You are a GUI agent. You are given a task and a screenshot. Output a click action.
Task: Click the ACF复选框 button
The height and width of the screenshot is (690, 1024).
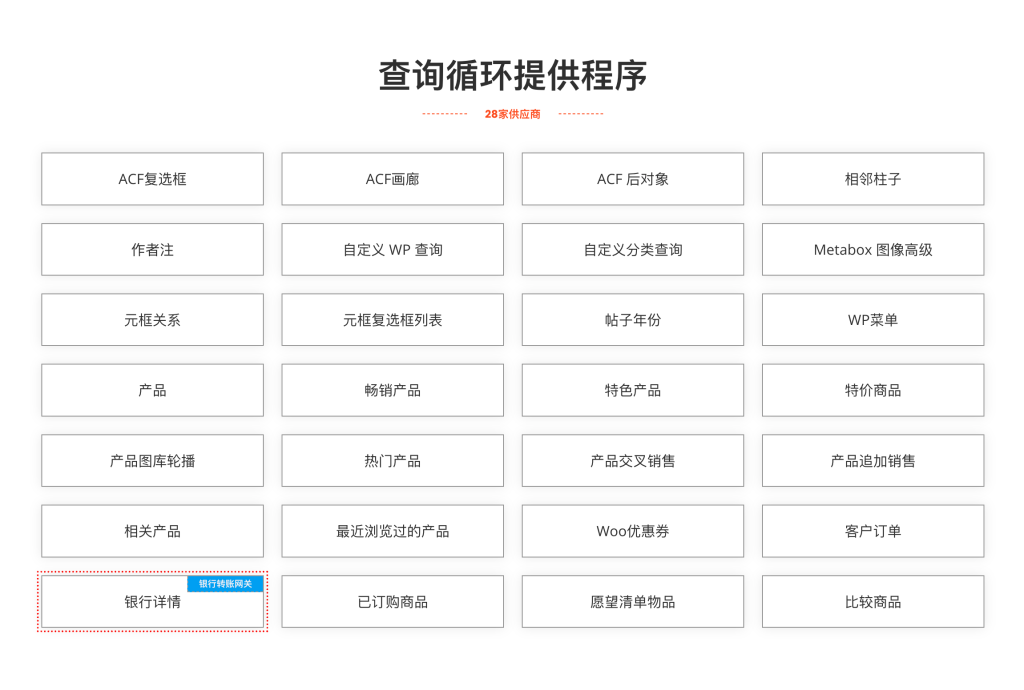pos(152,179)
